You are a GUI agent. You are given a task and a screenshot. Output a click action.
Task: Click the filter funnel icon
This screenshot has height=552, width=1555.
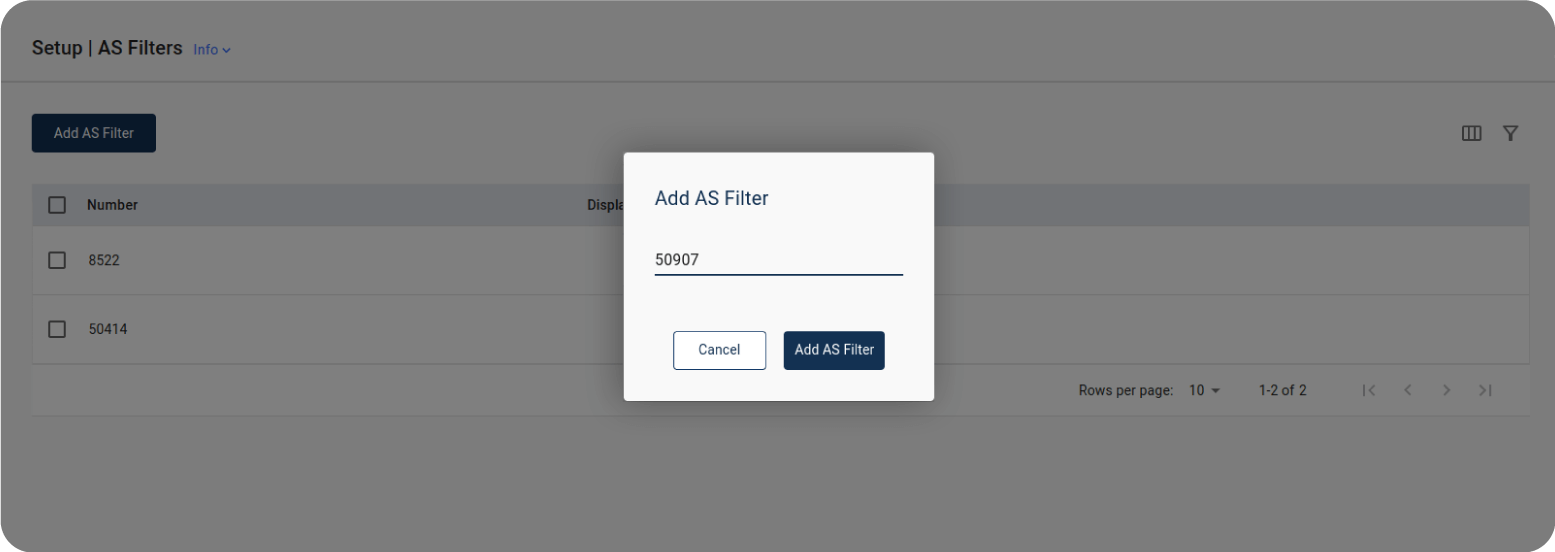[1510, 133]
